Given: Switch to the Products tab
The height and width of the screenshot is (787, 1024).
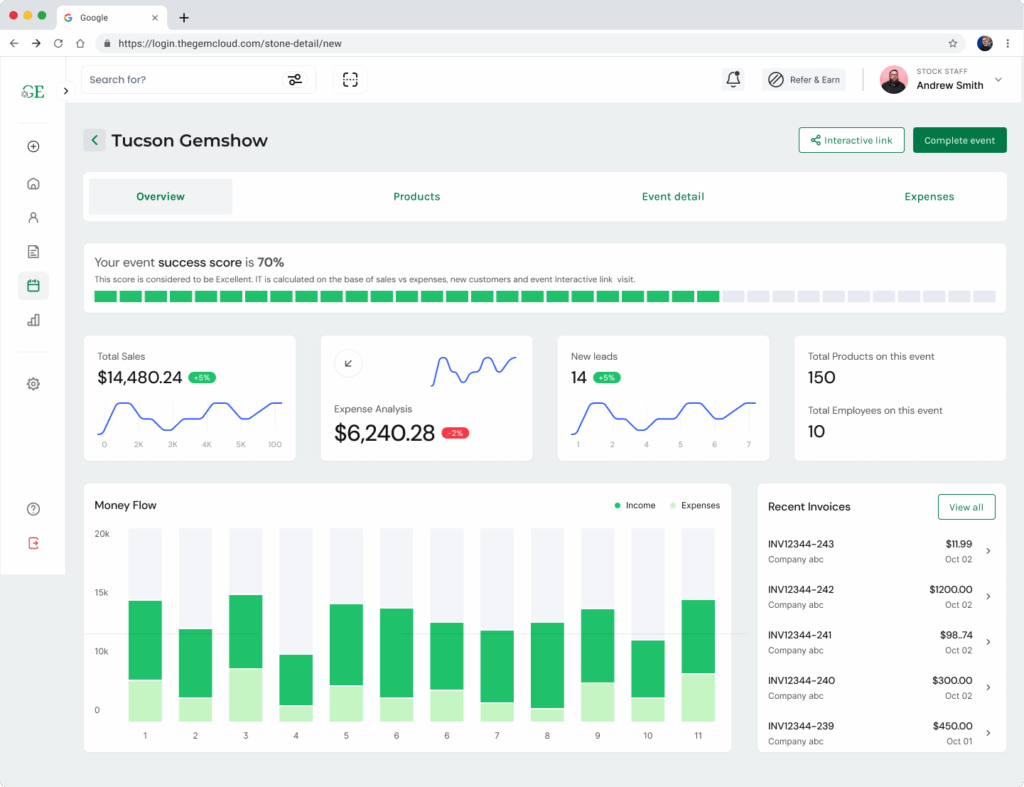Looking at the screenshot, I should [416, 197].
